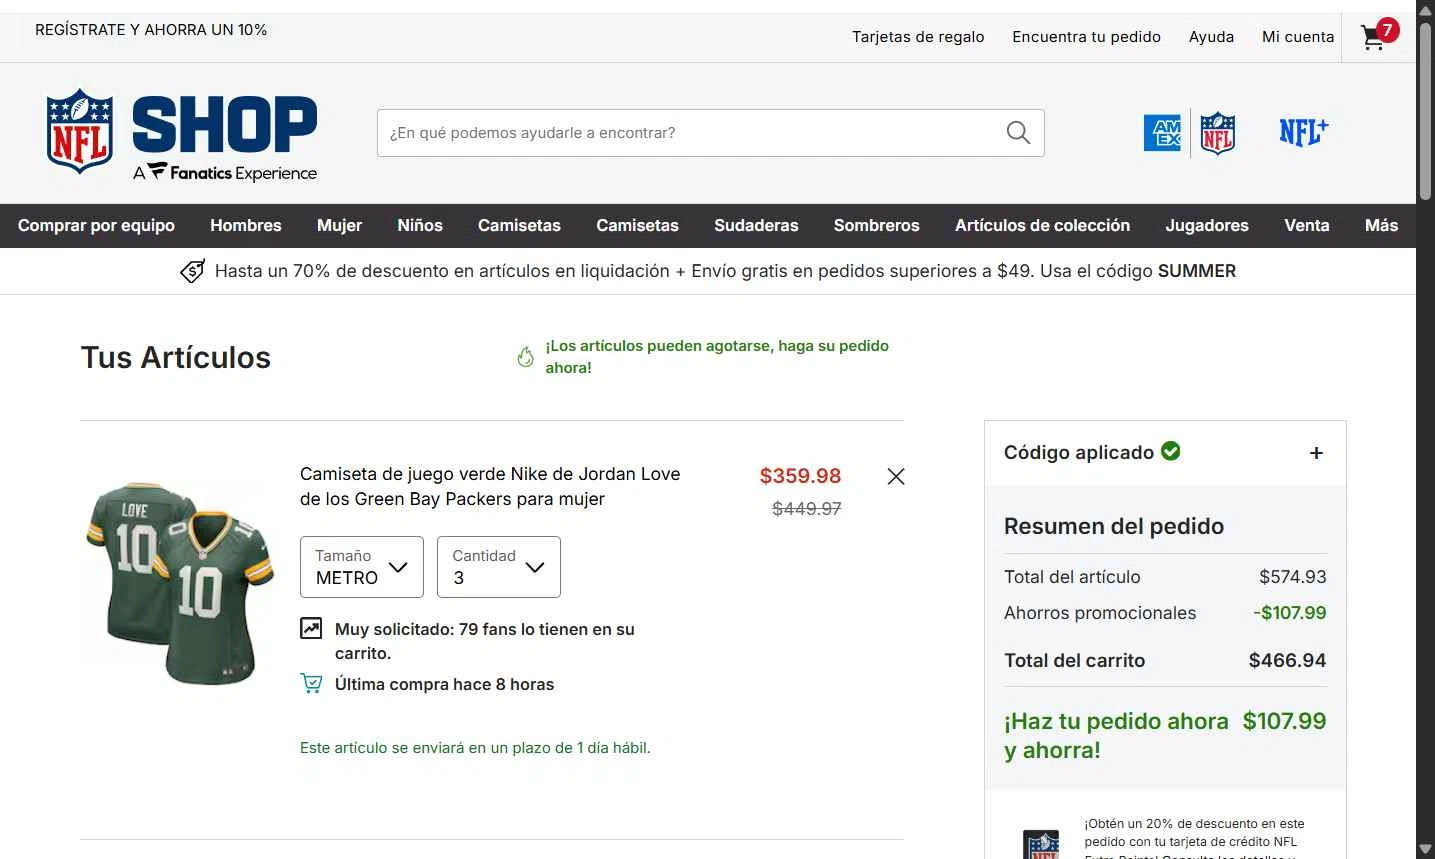Go to 'Tarjetas de regalo'
The image size is (1435, 859).
(x=918, y=37)
